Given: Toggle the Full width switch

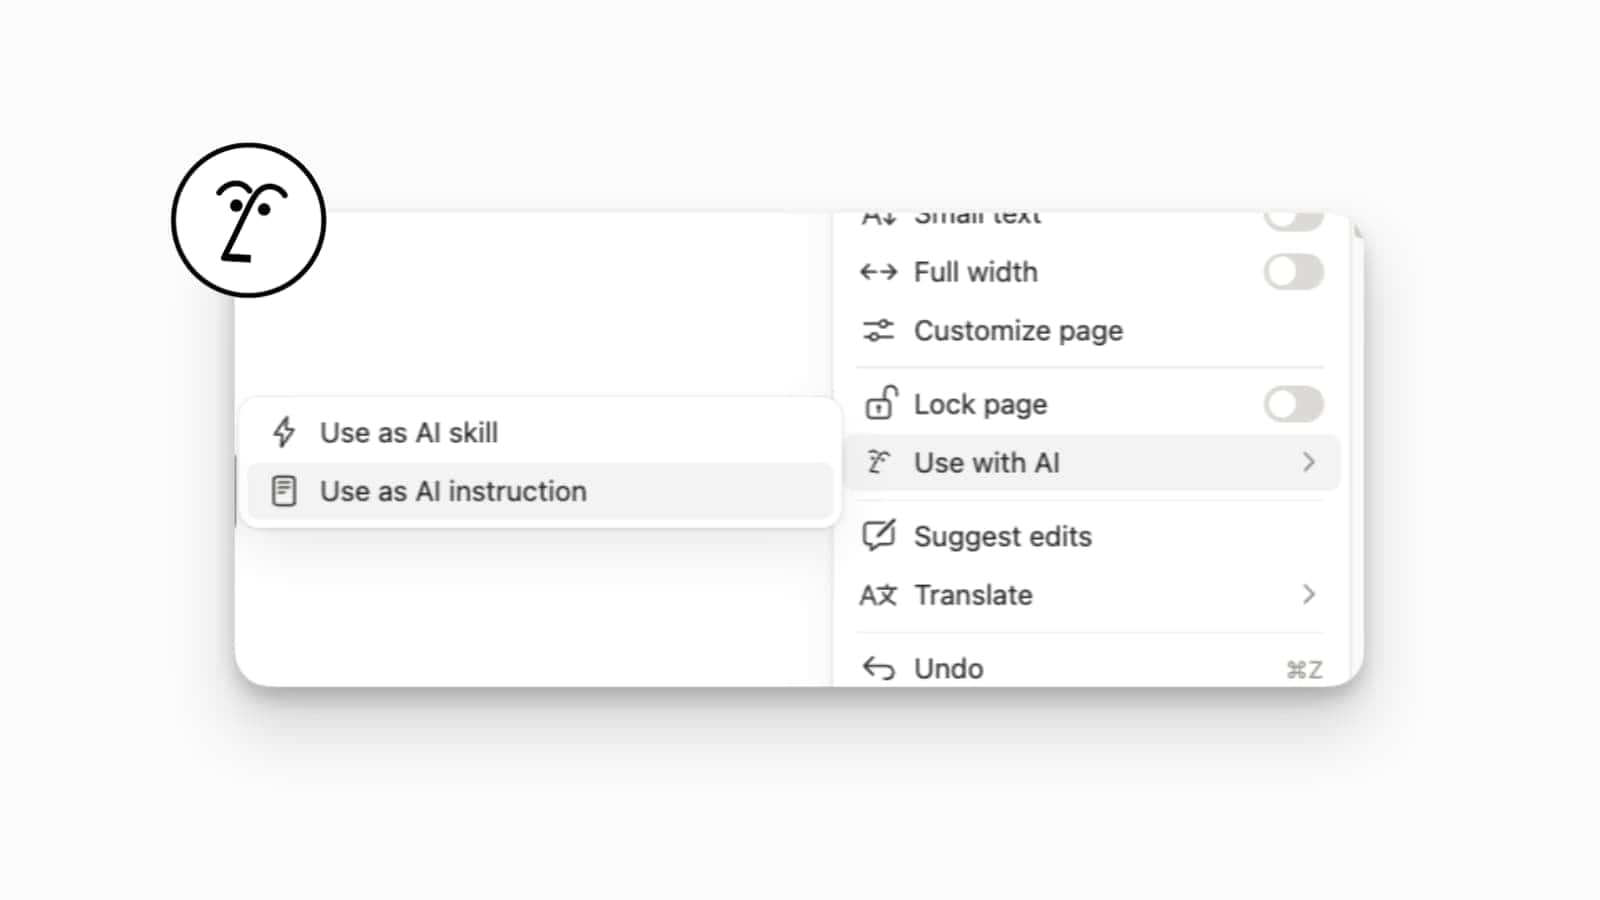Looking at the screenshot, I should click(1294, 271).
